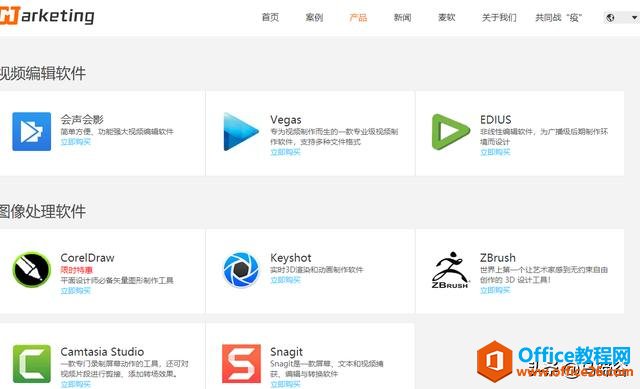640x389 pixels.
Task: Click the Vegas blue play-triangle icon
Action: tap(241, 131)
